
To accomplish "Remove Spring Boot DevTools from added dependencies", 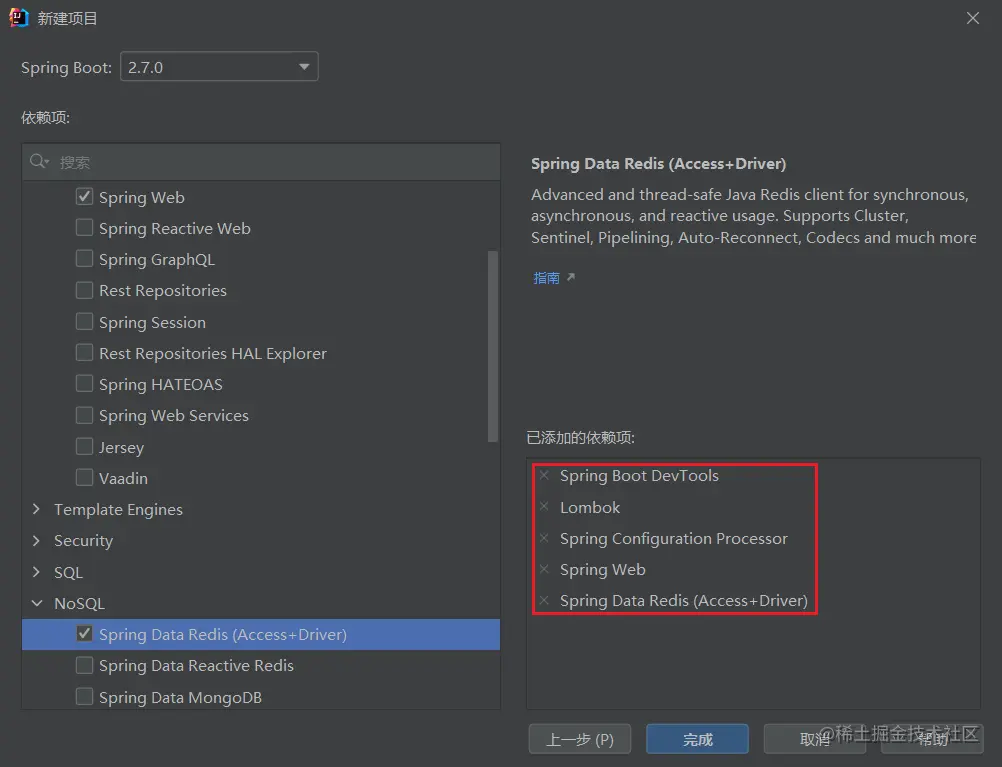I will click(x=544, y=475).
